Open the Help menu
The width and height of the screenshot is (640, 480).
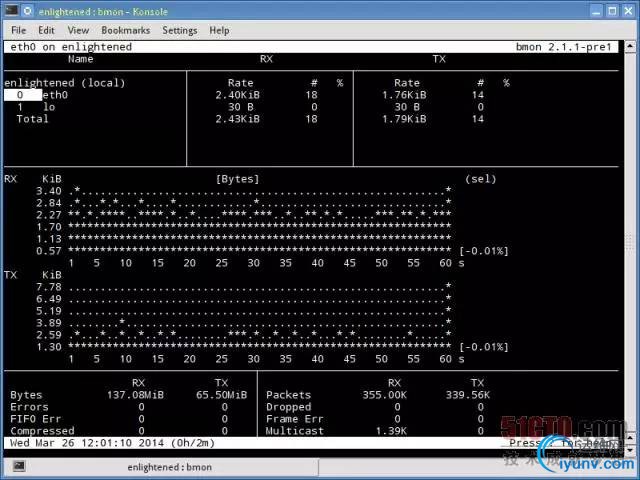[219, 31]
